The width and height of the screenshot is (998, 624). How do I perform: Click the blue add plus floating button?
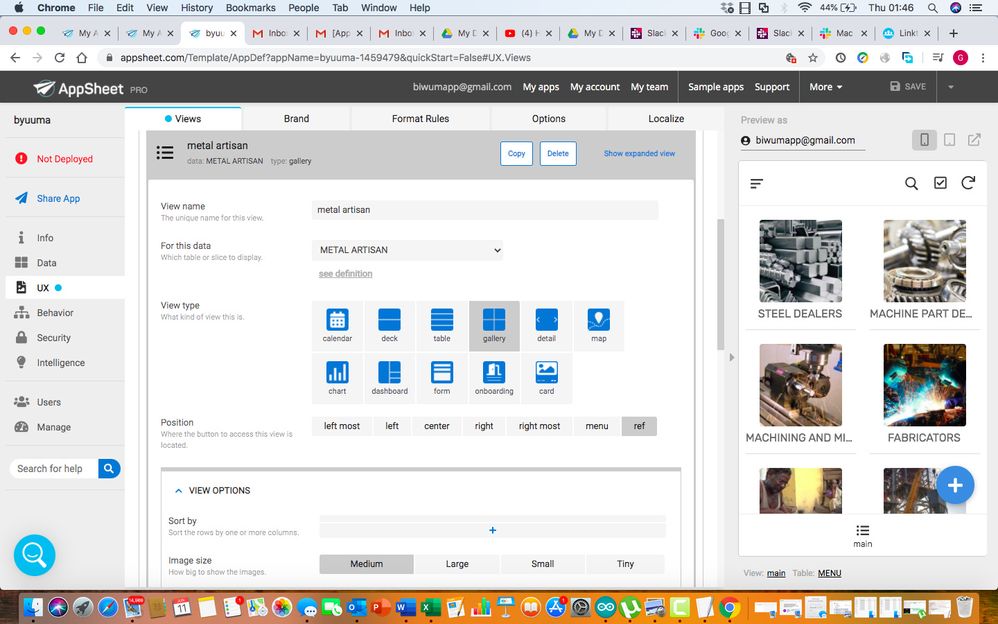click(x=955, y=485)
